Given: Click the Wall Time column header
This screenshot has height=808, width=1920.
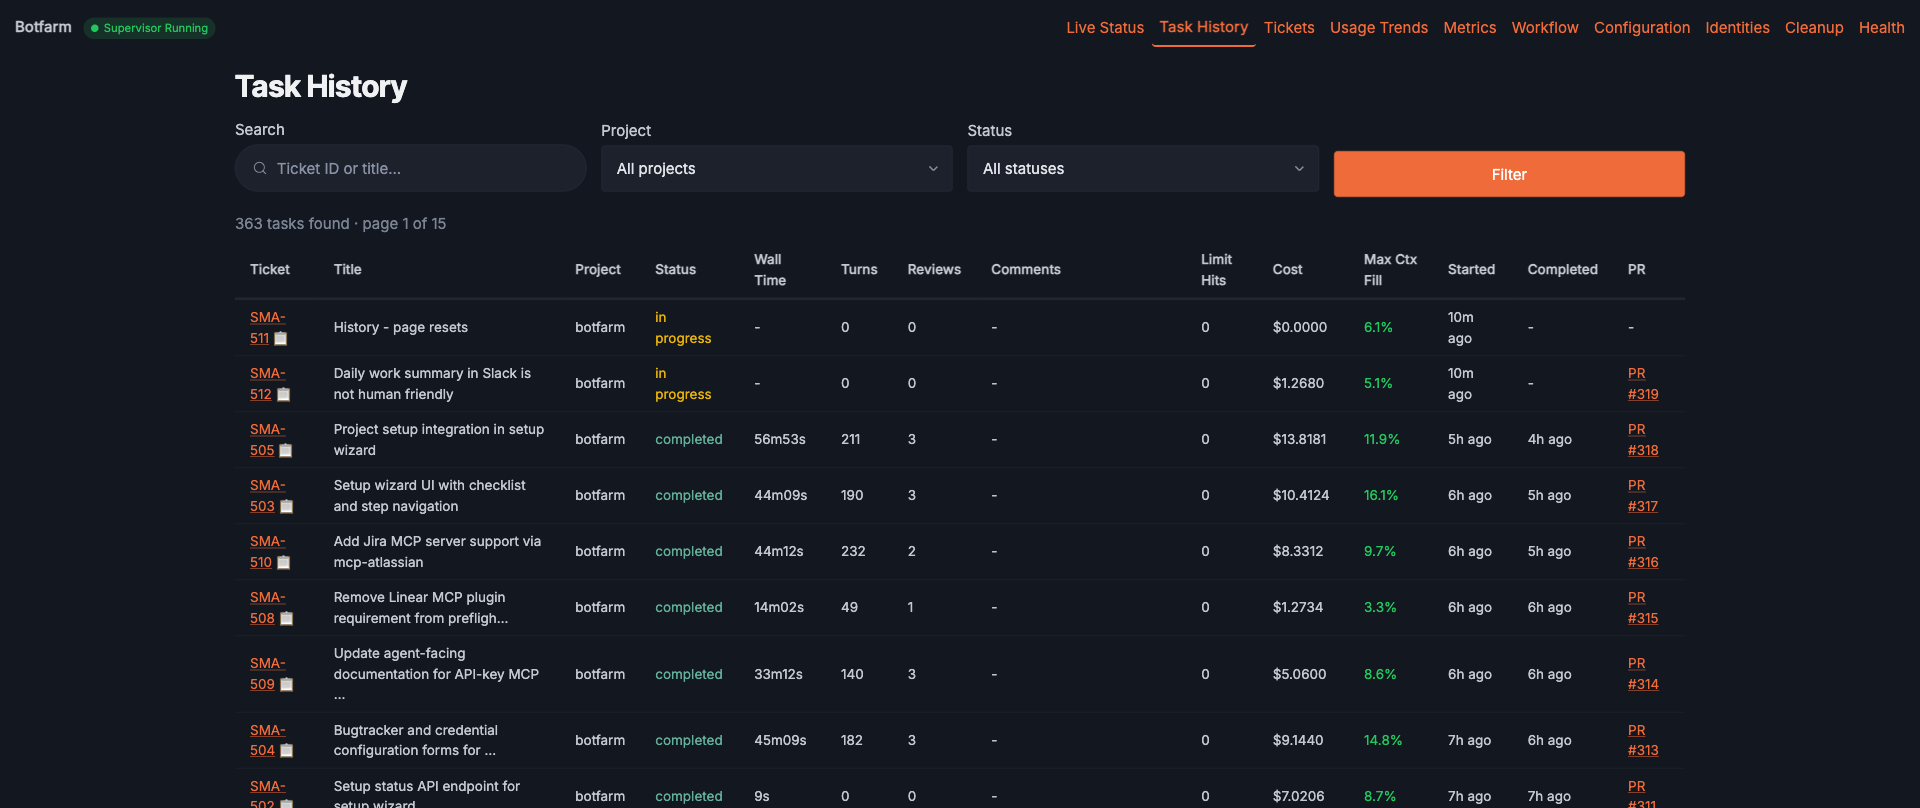Looking at the screenshot, I should [770, 270].
